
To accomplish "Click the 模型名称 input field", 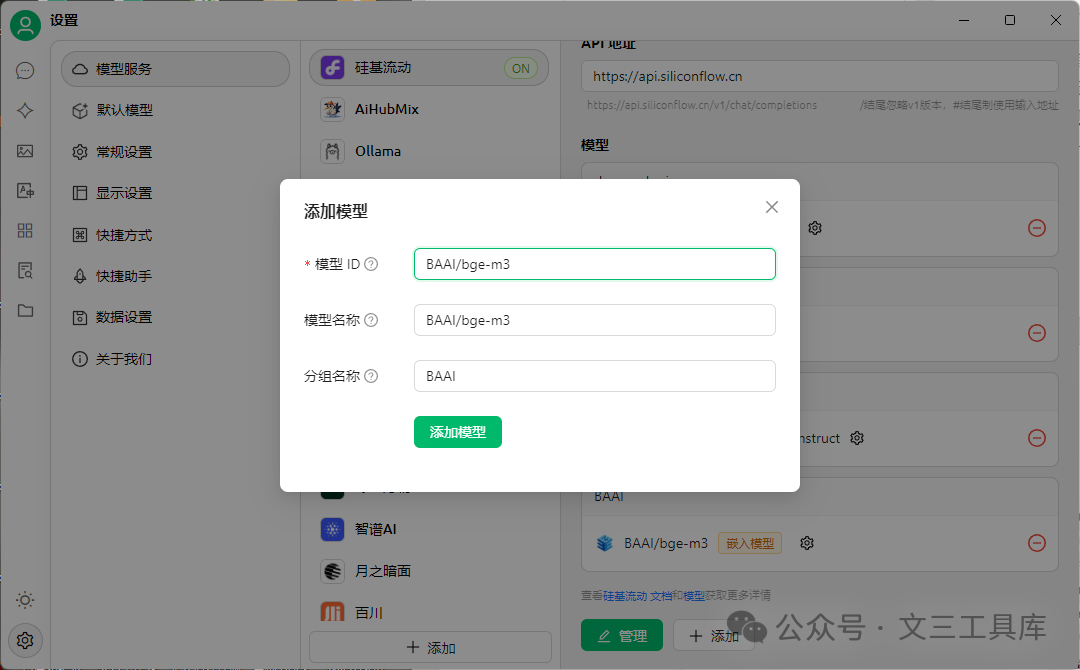I will click(594, 320).
